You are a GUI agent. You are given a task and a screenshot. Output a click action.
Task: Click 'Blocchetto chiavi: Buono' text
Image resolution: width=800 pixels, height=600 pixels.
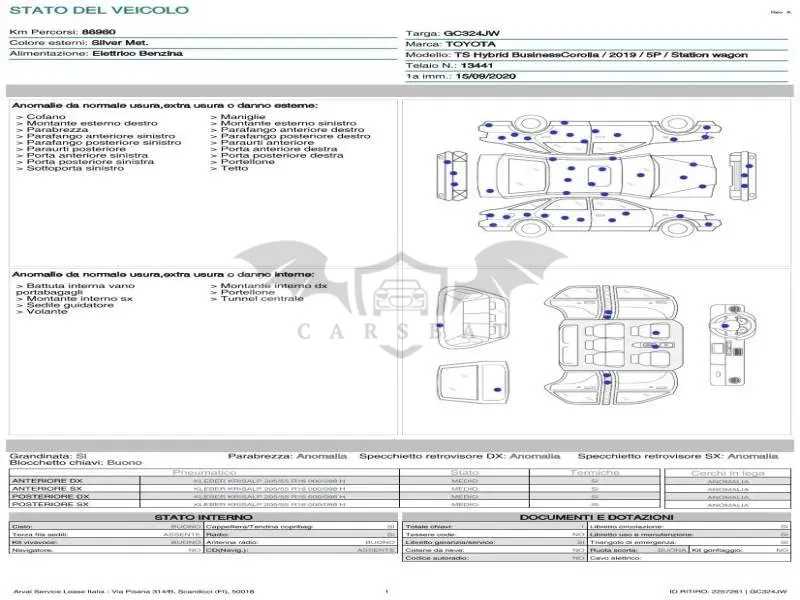coord(76,462)
